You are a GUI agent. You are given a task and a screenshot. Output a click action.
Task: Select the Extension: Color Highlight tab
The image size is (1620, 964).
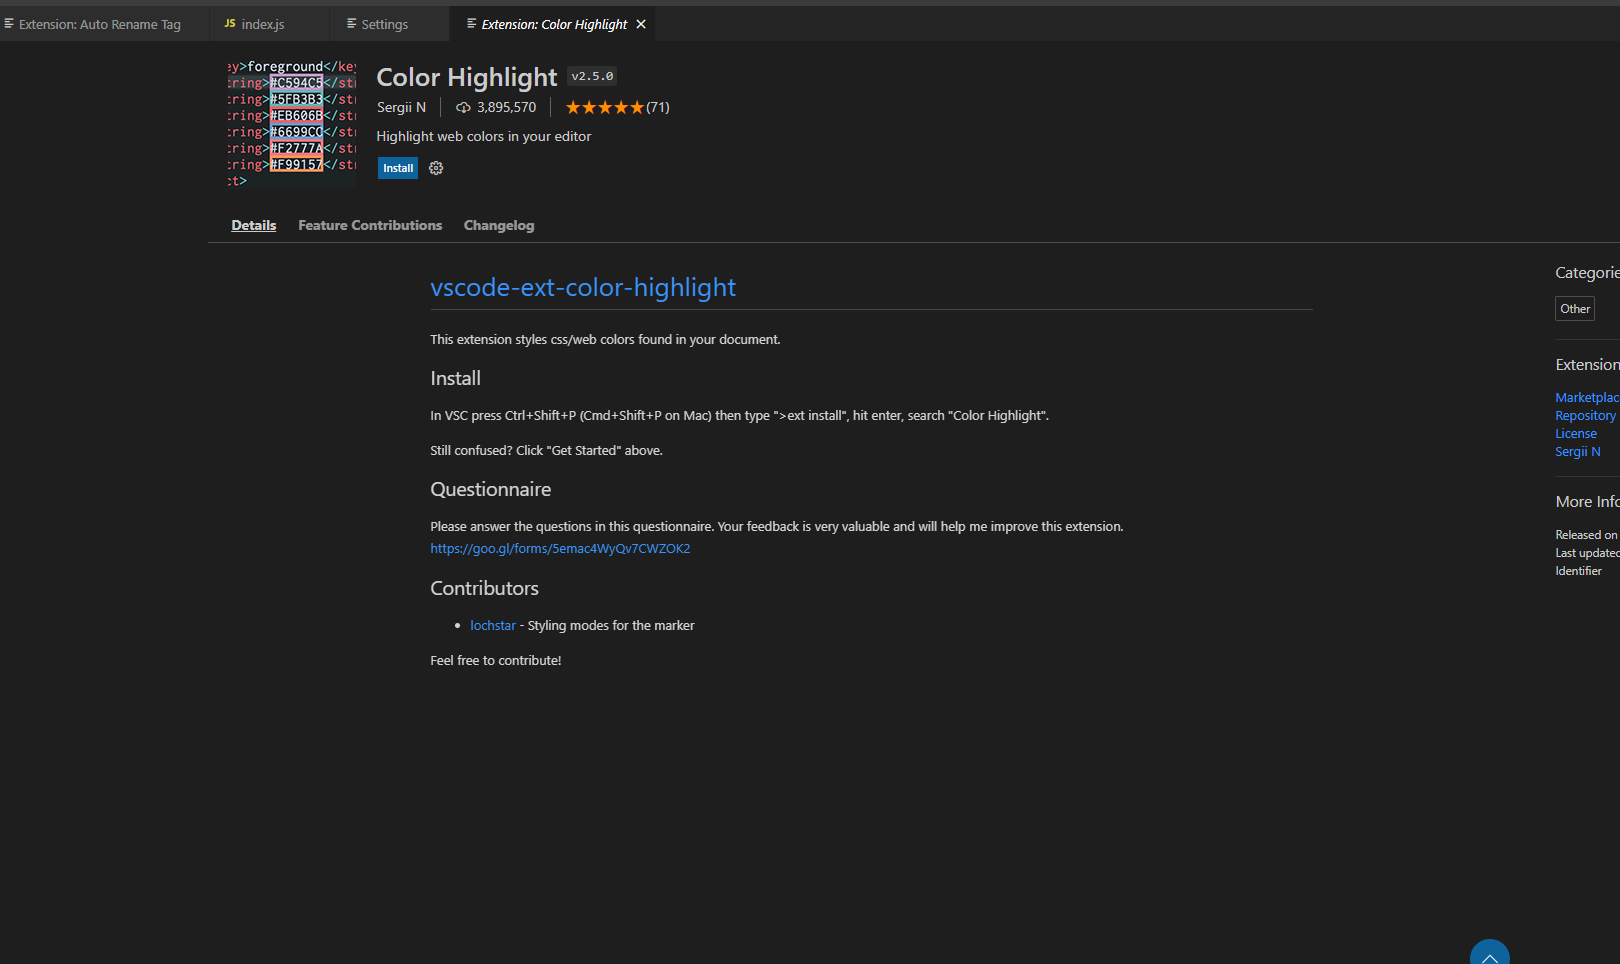554,24
